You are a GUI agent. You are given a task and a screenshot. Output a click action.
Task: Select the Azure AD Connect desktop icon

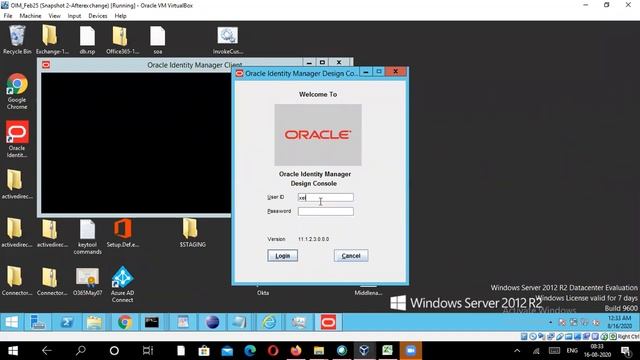[x=122, y=284]
